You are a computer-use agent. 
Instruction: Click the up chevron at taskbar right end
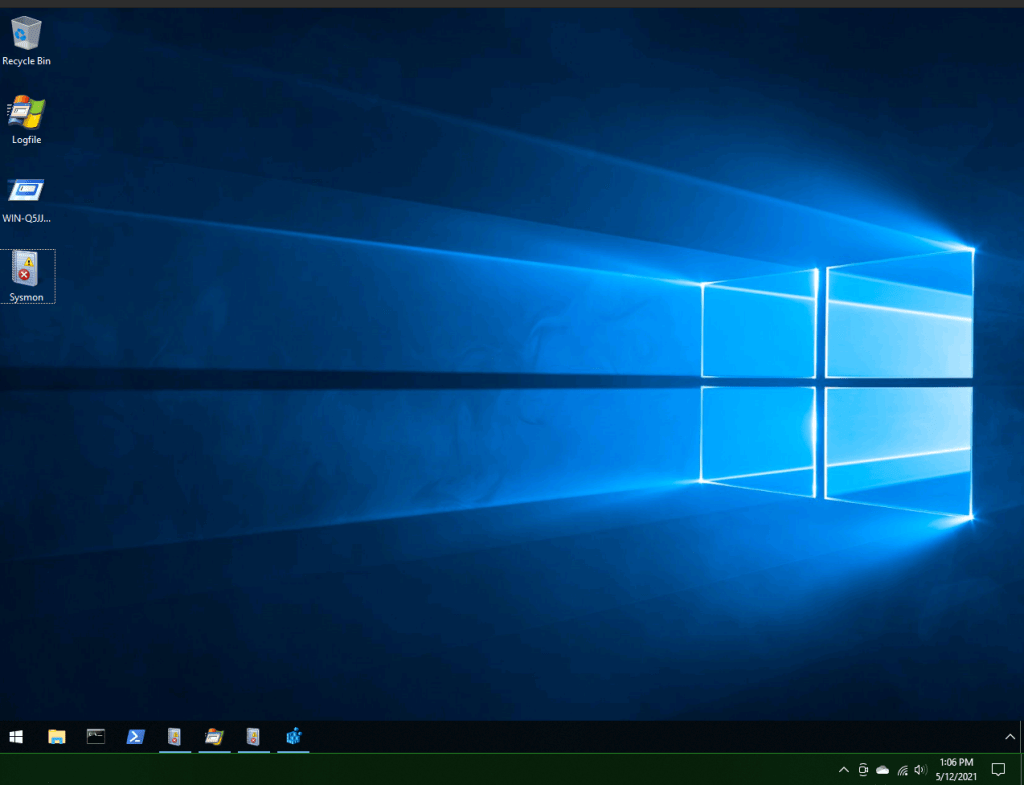click(1009, 737)
